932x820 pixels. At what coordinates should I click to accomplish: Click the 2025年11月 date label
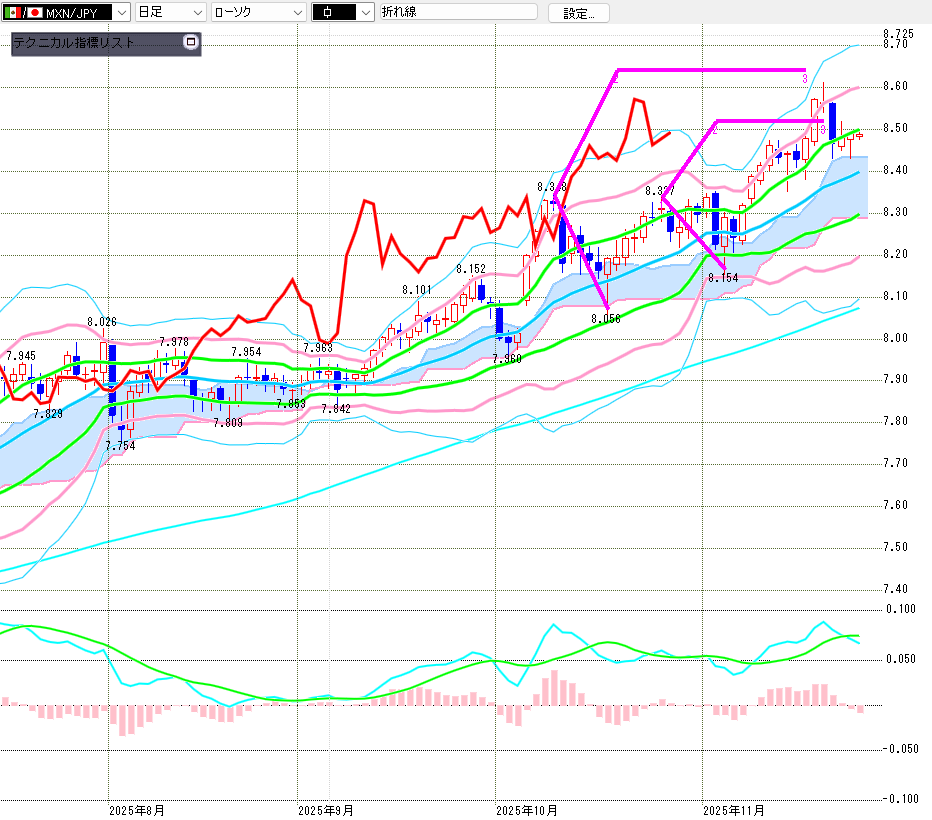tap(732, 809)
